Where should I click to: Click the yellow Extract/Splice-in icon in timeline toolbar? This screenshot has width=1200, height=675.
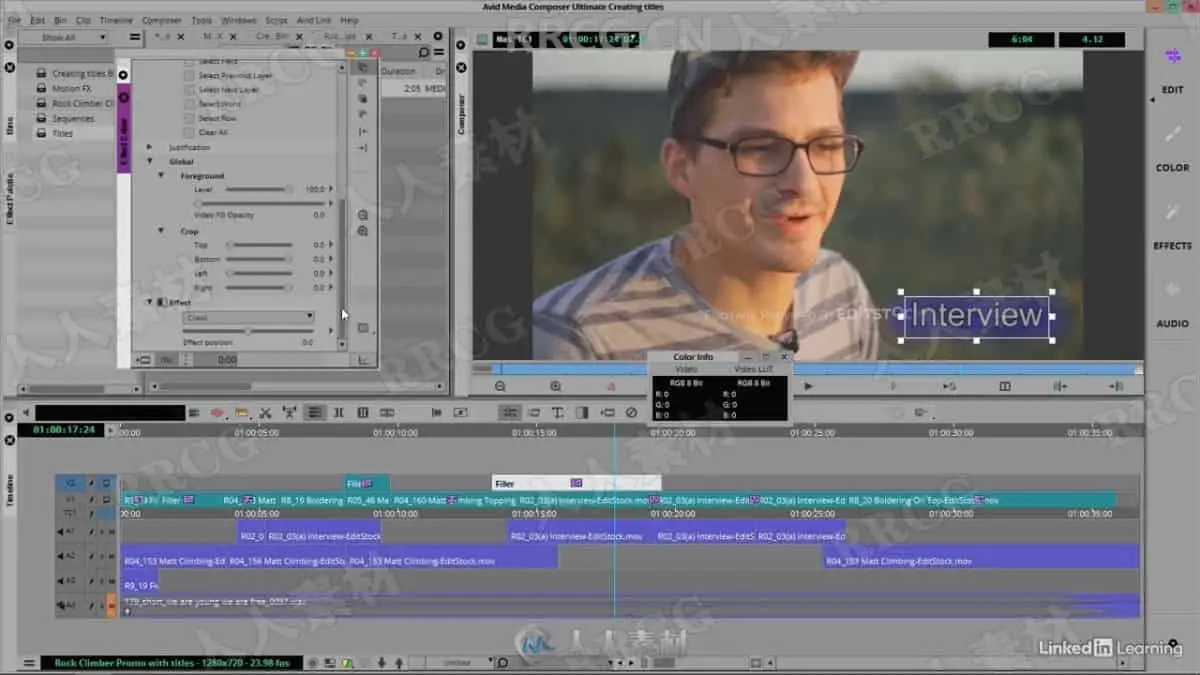(x=242, y=412)
